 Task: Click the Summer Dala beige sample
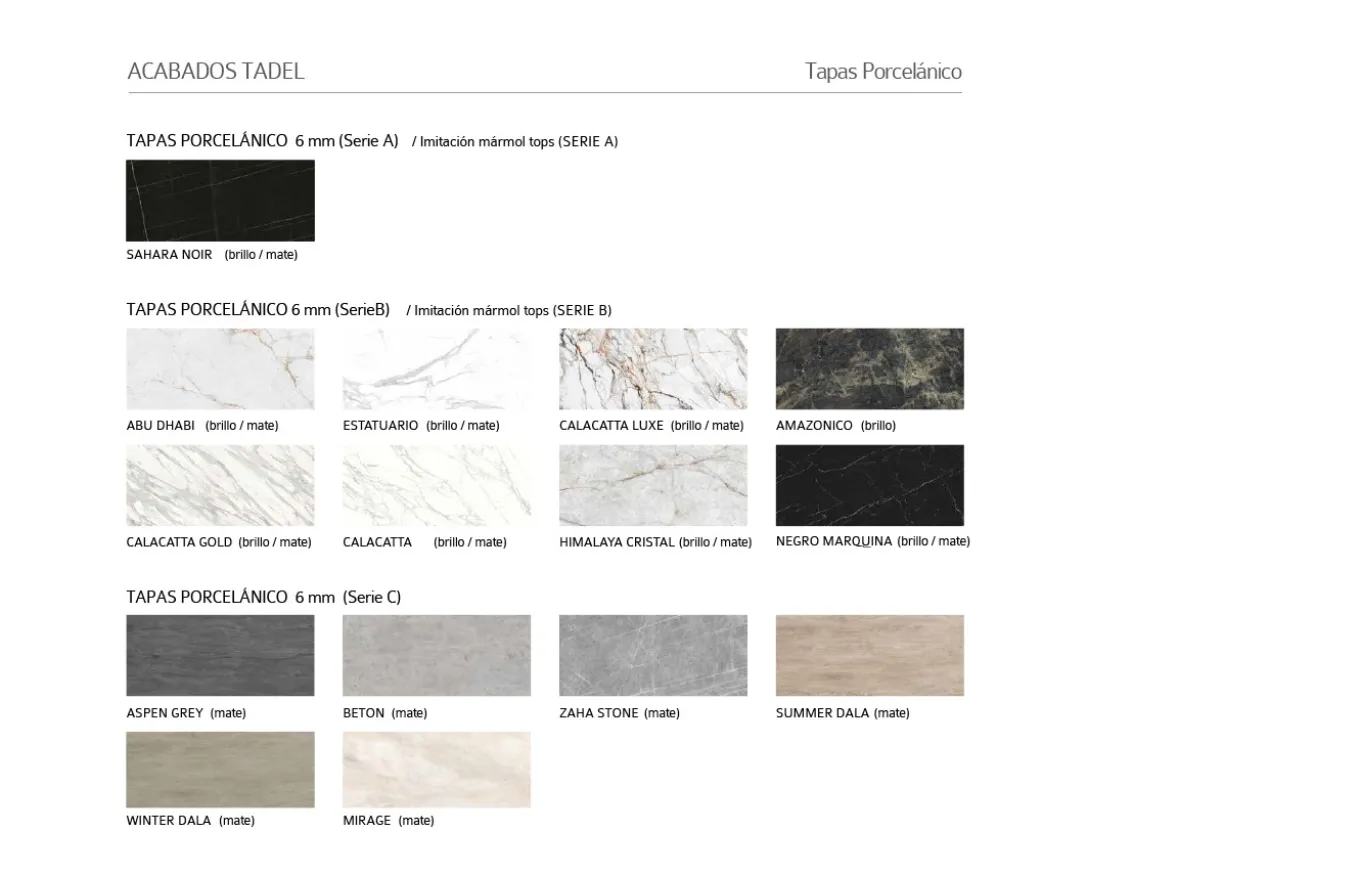(x=869, y=656)
